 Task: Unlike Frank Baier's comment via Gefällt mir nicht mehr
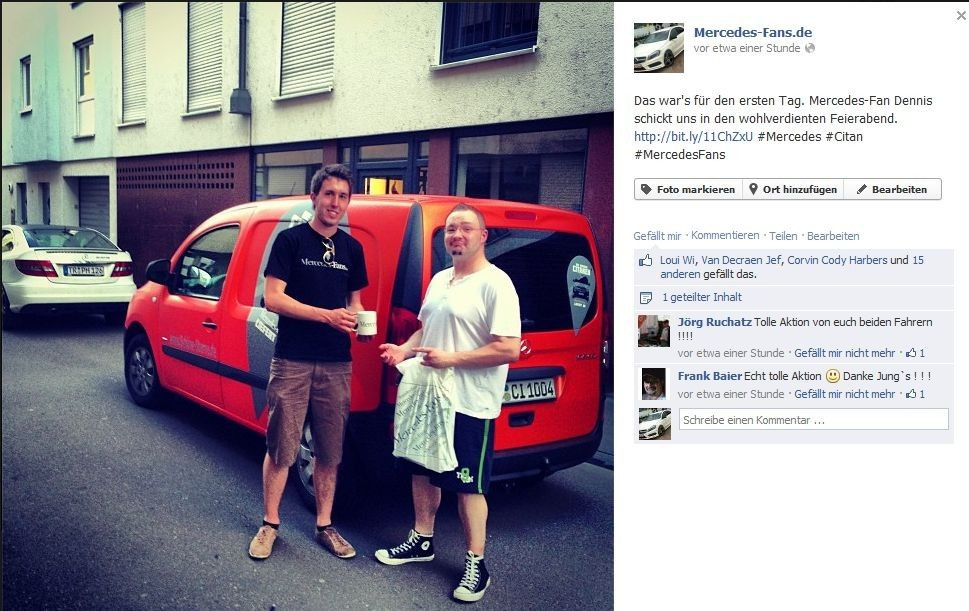click(844, 394)
